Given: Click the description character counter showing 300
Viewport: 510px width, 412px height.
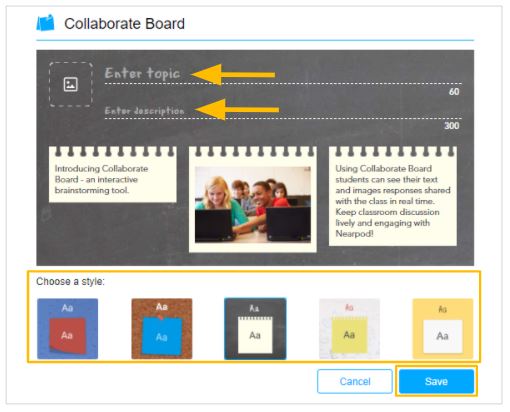Looking at the screenshot, I should coord(452,126).
